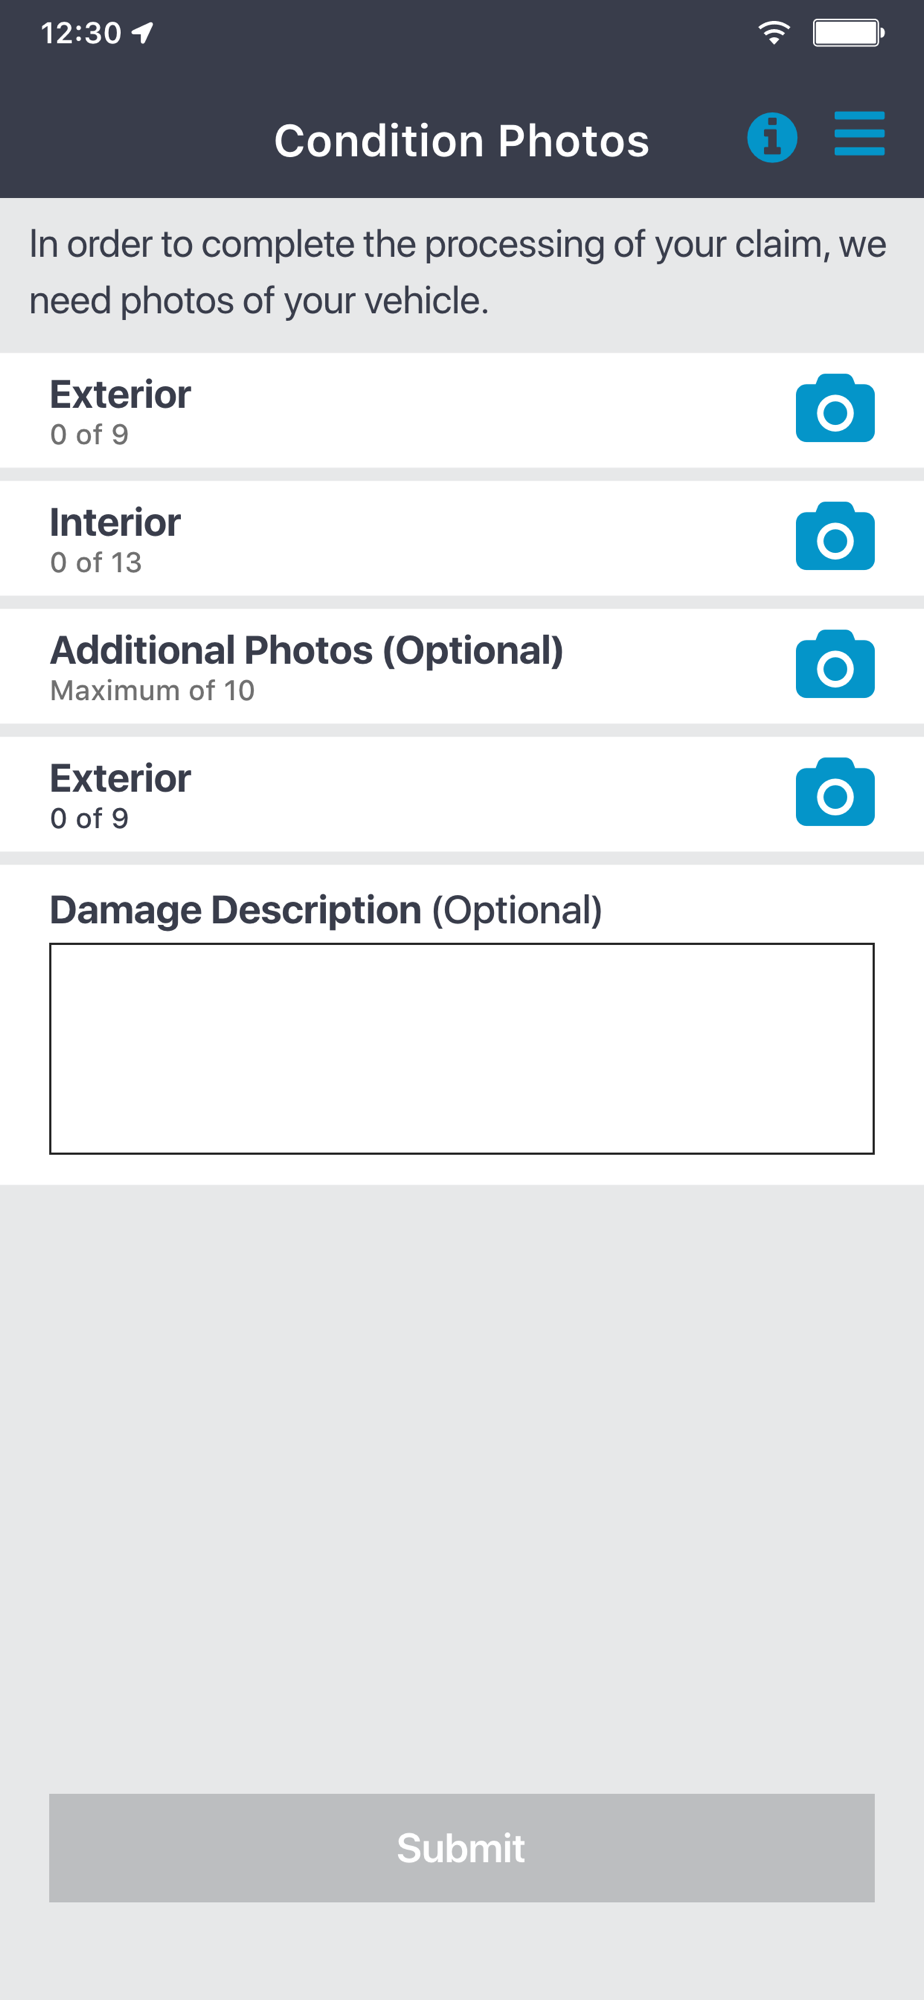The width and height of the screenshot is (924, 2000).
Task: Tap the Wi-Fi status icon
Action: click(773, 33)
